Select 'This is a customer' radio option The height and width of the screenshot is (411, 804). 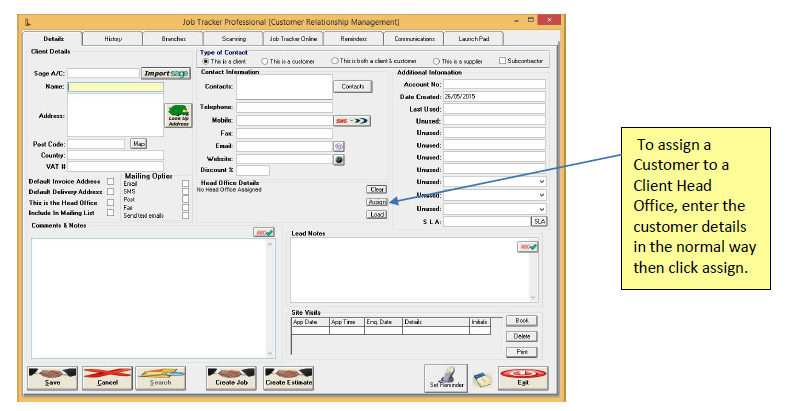pos(265,61)
